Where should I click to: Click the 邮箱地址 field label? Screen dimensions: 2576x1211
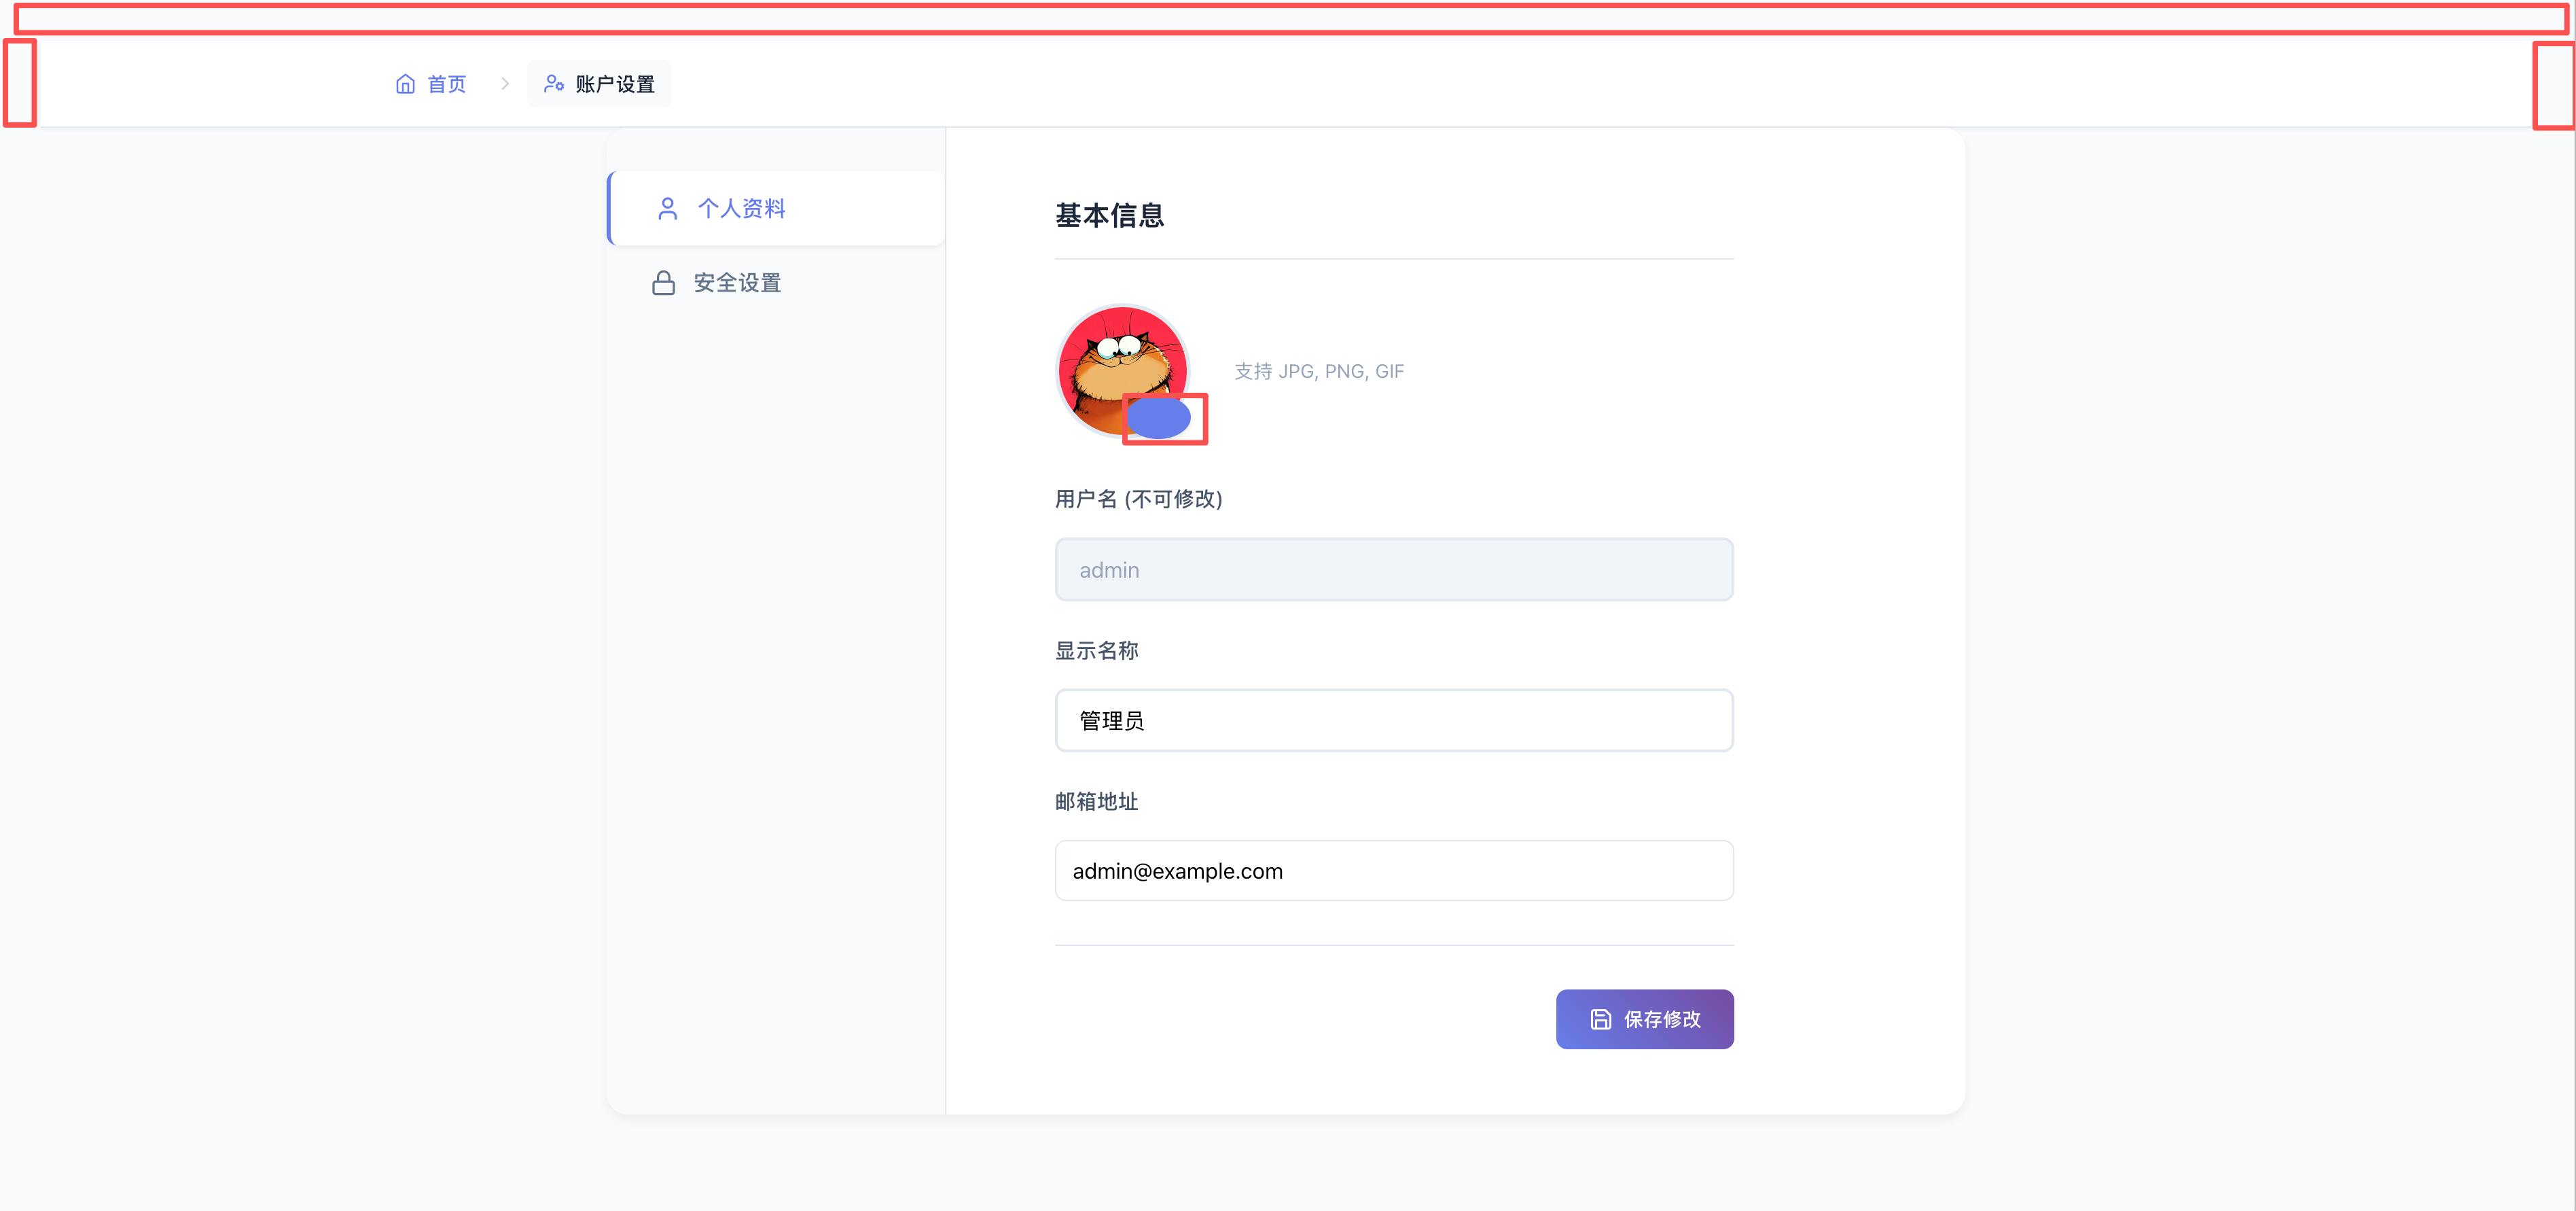pos(1096,801)
